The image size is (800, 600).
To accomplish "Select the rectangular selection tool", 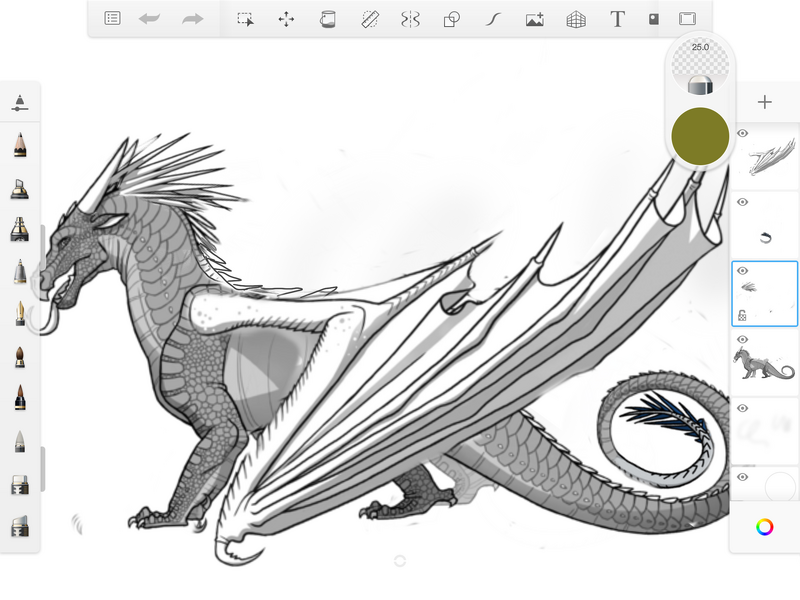I will point(245,19).
